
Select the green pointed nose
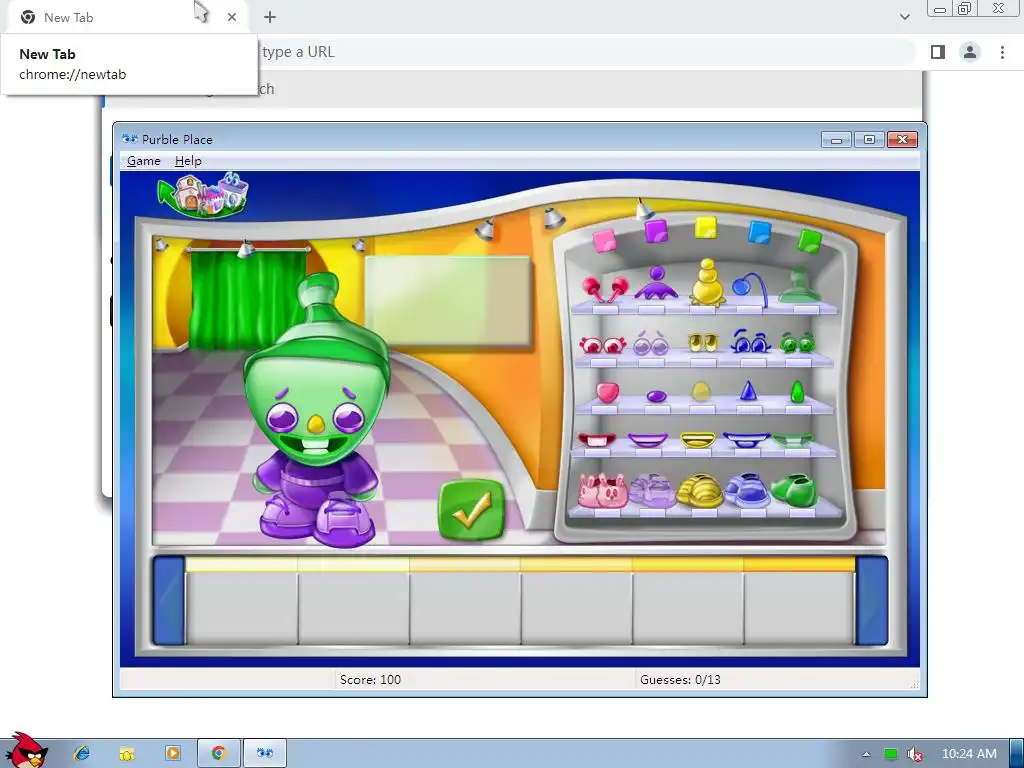[797, 392]
